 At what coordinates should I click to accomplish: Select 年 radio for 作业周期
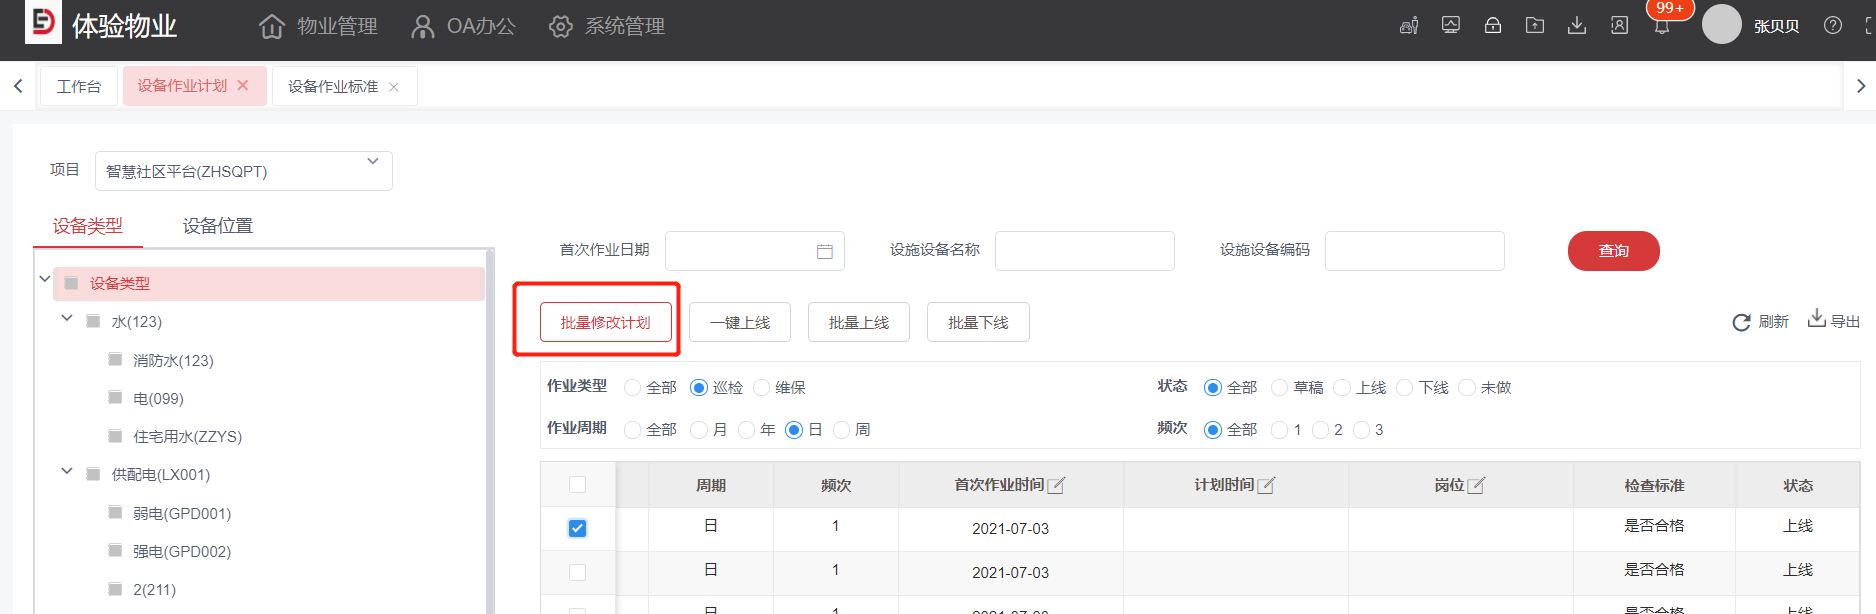pos(747,430)
